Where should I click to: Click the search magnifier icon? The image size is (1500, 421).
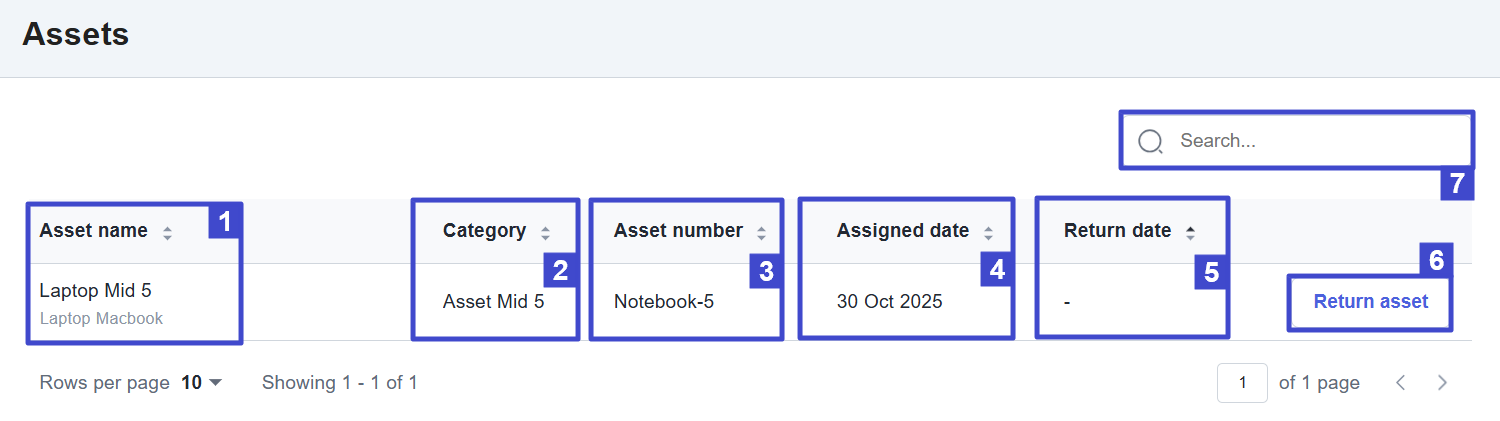[1150, 141]
